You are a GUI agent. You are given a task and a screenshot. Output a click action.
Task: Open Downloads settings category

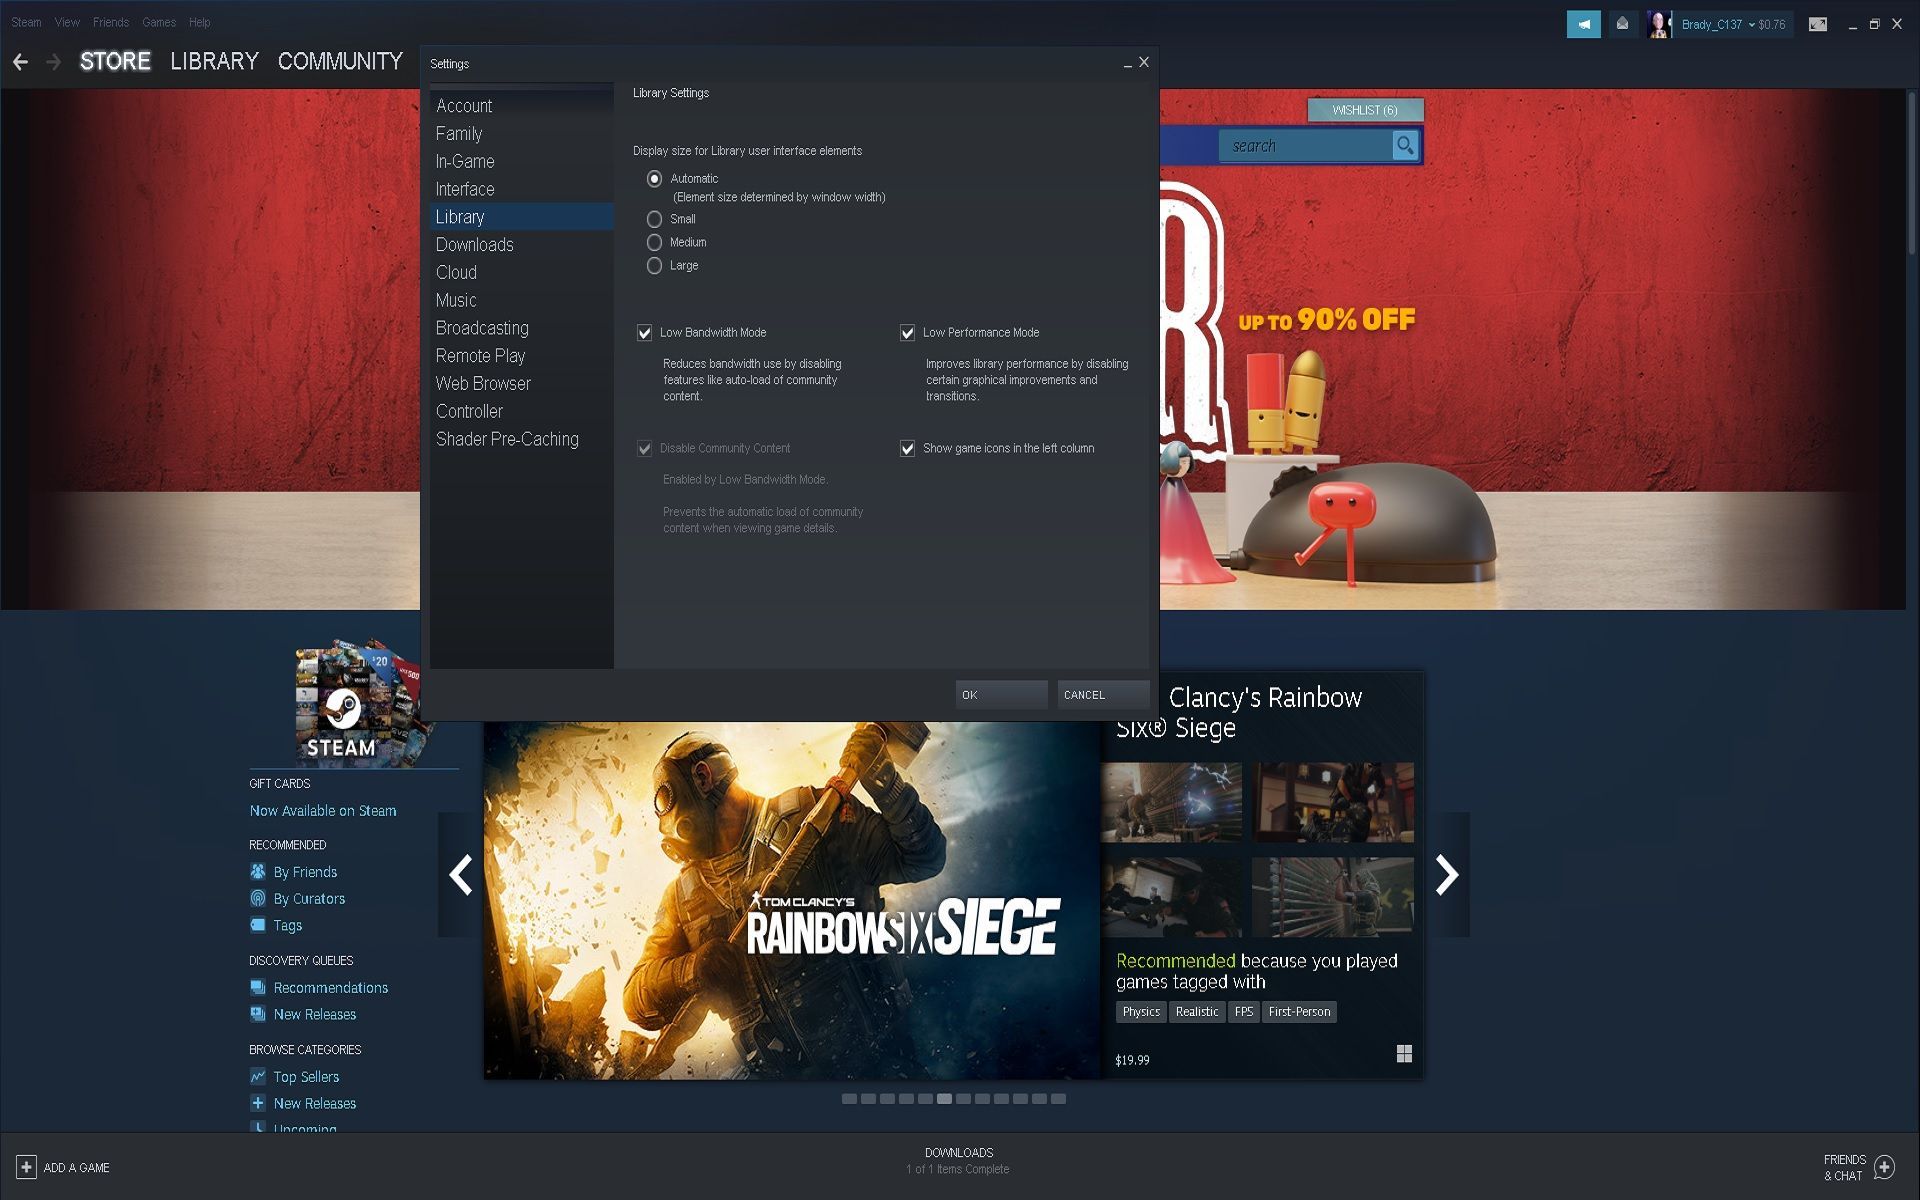click(521, 245)
